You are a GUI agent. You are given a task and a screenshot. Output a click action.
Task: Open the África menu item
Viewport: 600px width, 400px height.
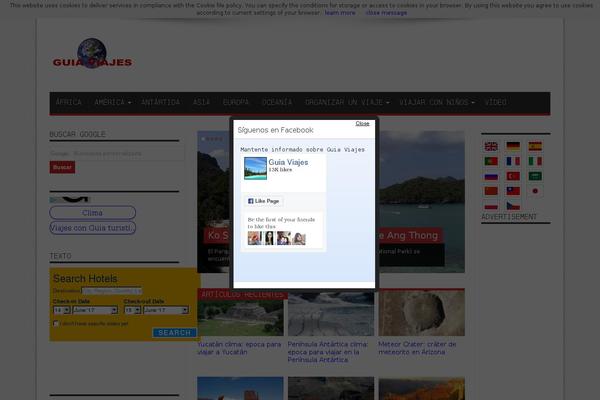tap(68, 102)
